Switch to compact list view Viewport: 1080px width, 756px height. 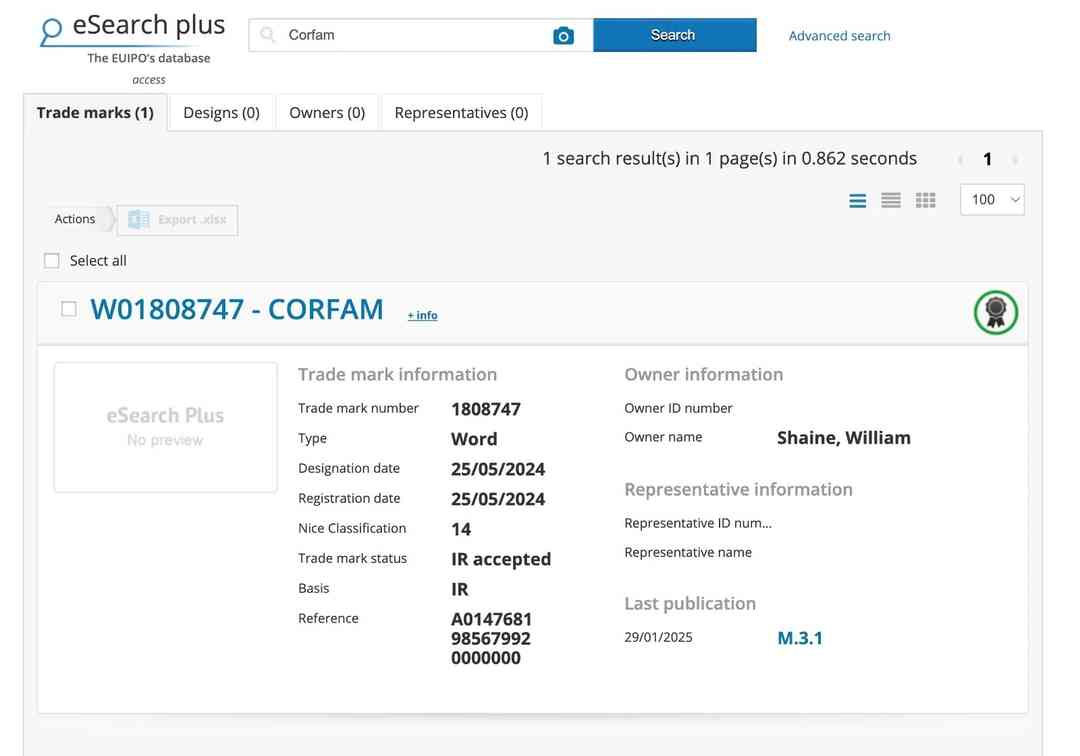[x=891, y=201]
